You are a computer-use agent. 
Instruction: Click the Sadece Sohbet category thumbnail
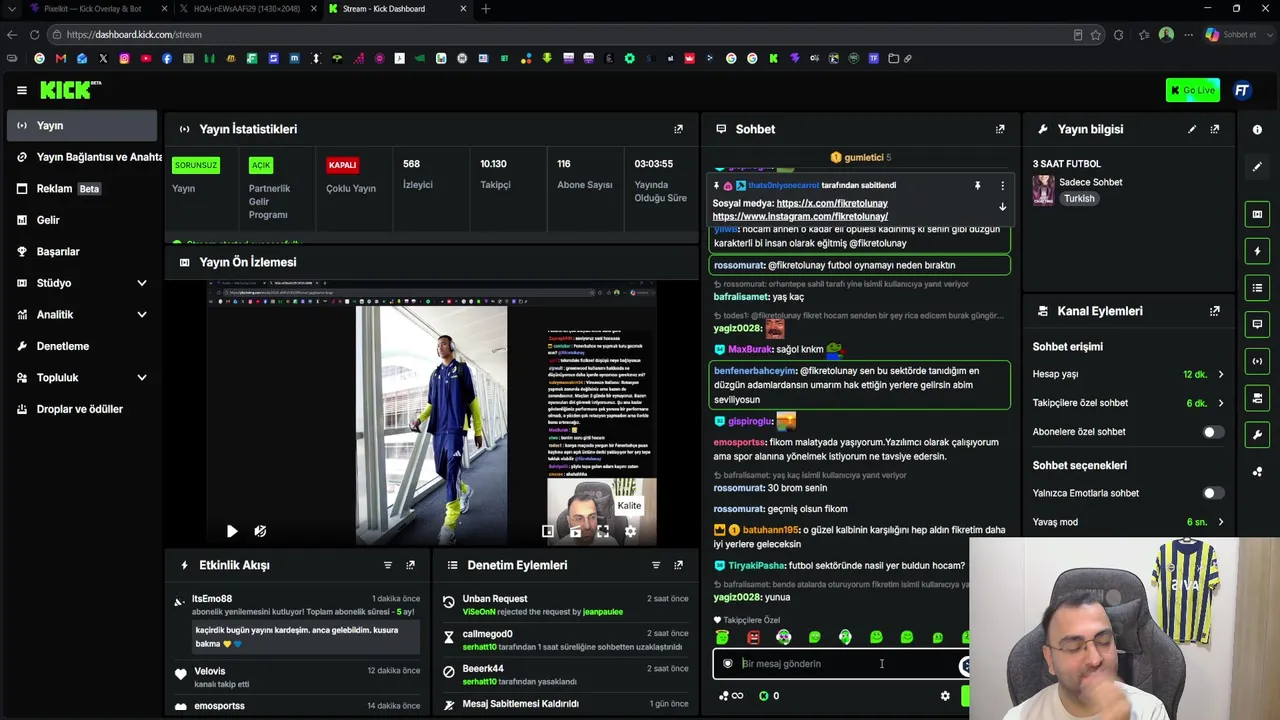(x=1043, y=190)
